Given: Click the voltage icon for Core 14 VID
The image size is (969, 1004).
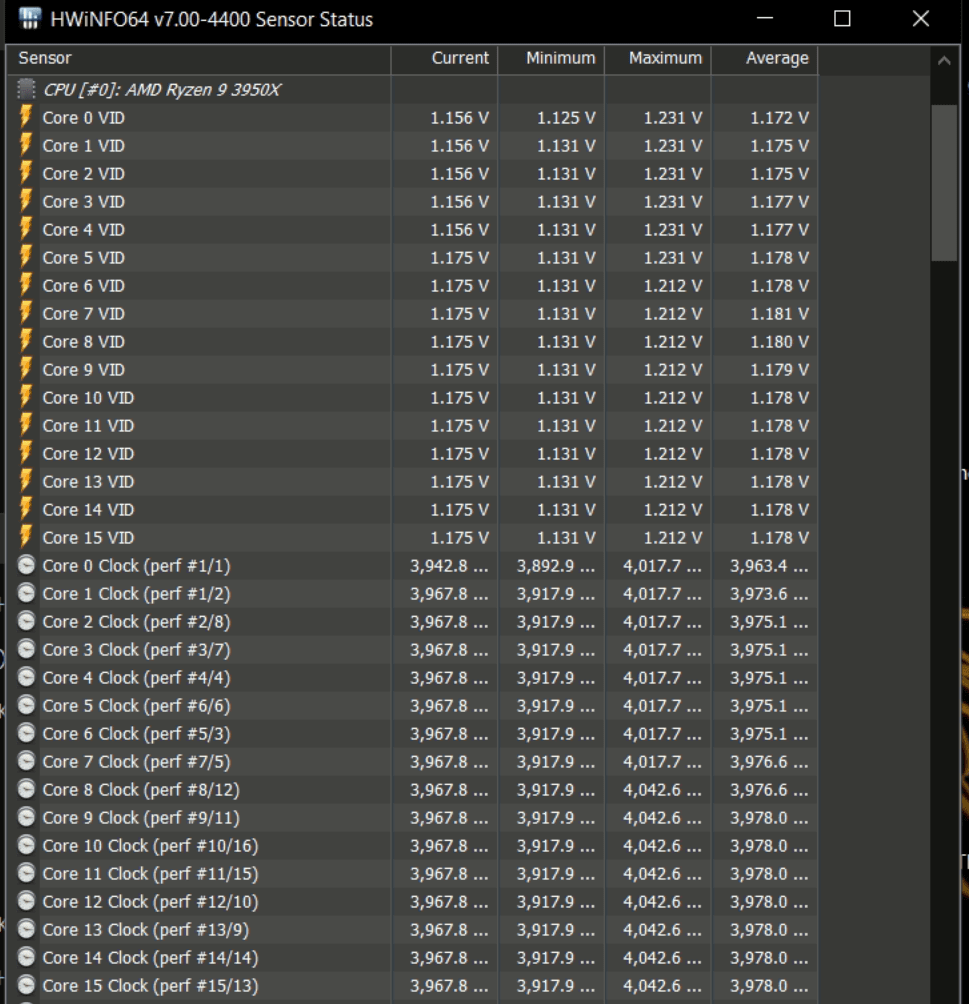Looking at the screenshot, I should [x=26, y=510].
